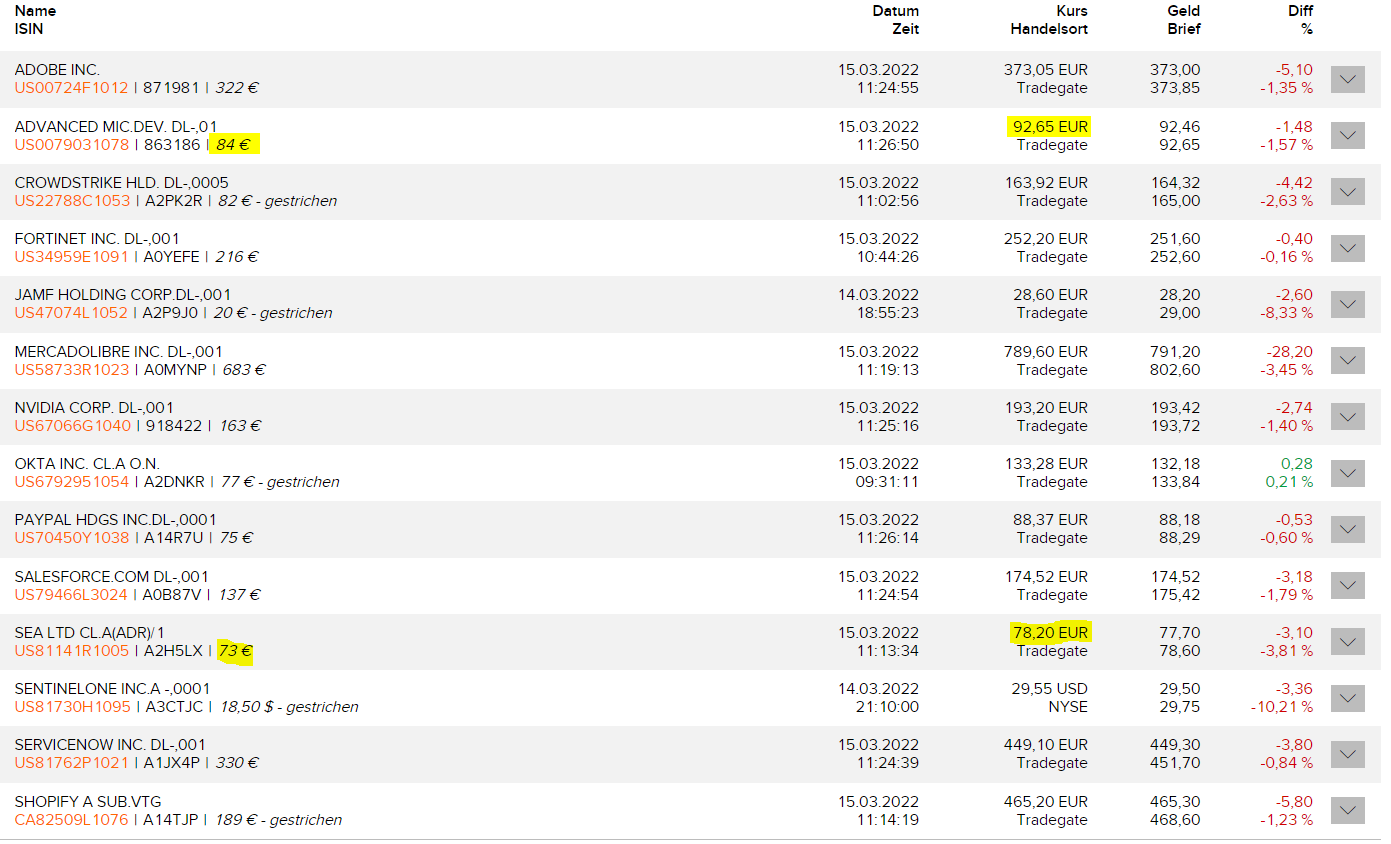Open the CrowdStrike row dropdown arrow
Screen dimensions: 1391x844
click(1347, 191)
